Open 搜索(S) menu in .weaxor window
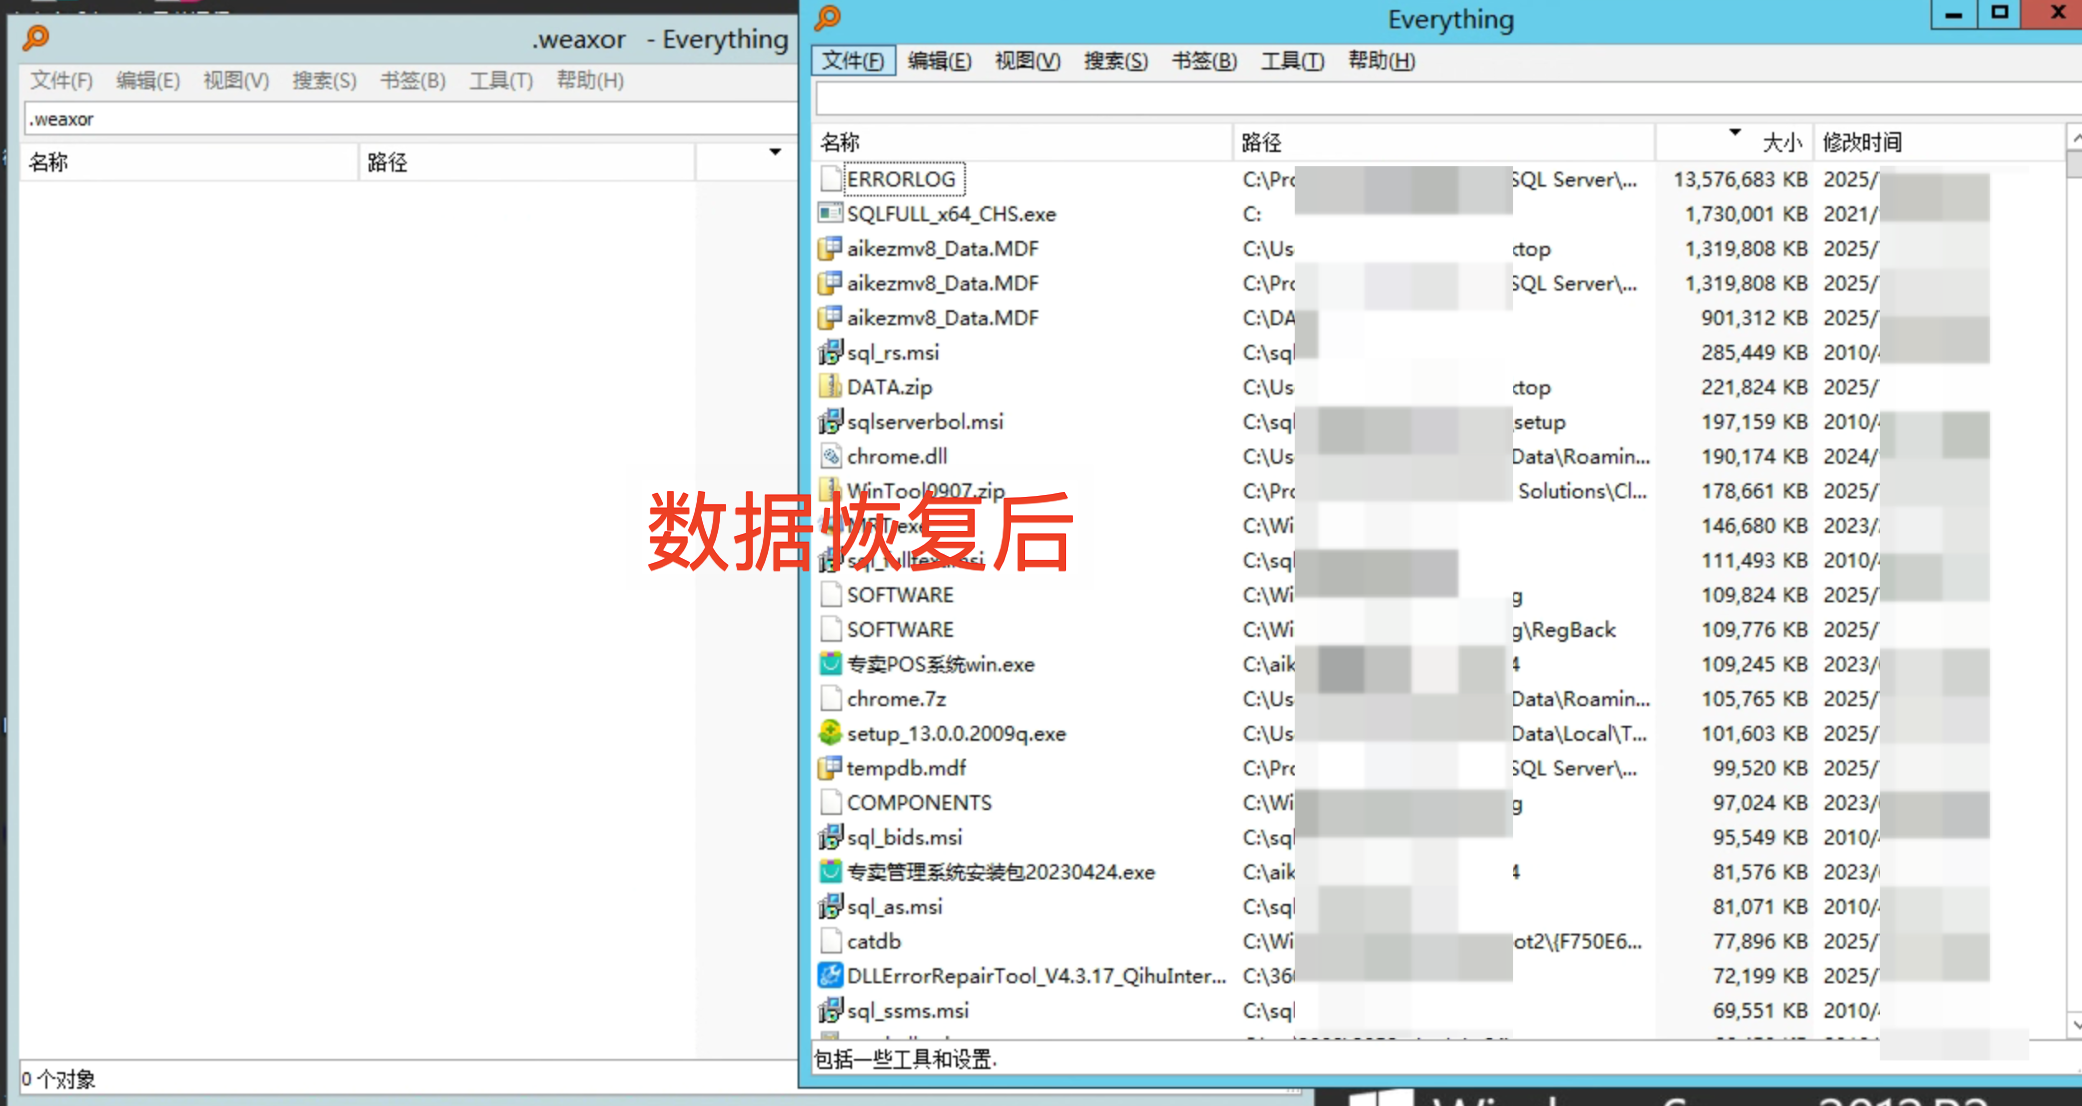 [x=324, y=80]
